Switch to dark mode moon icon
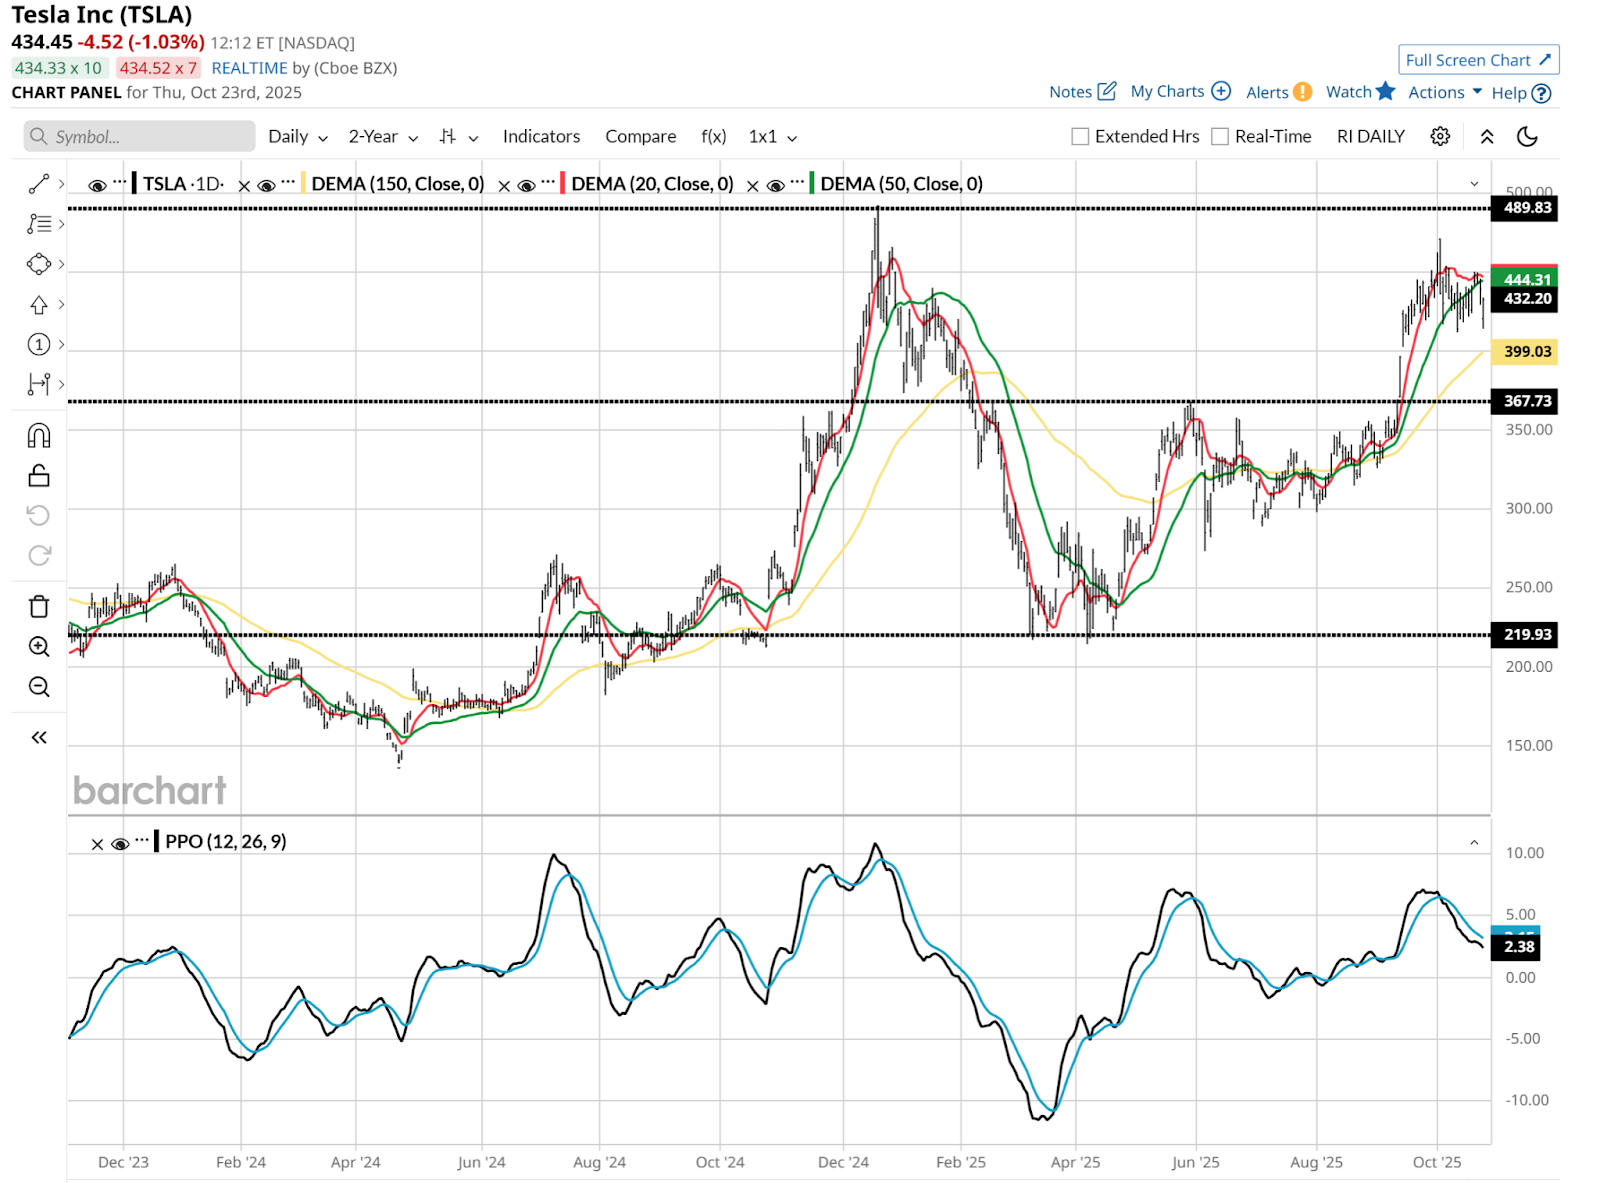1600x1183 pixels. pyautogui.click(x=1527, y=137)
